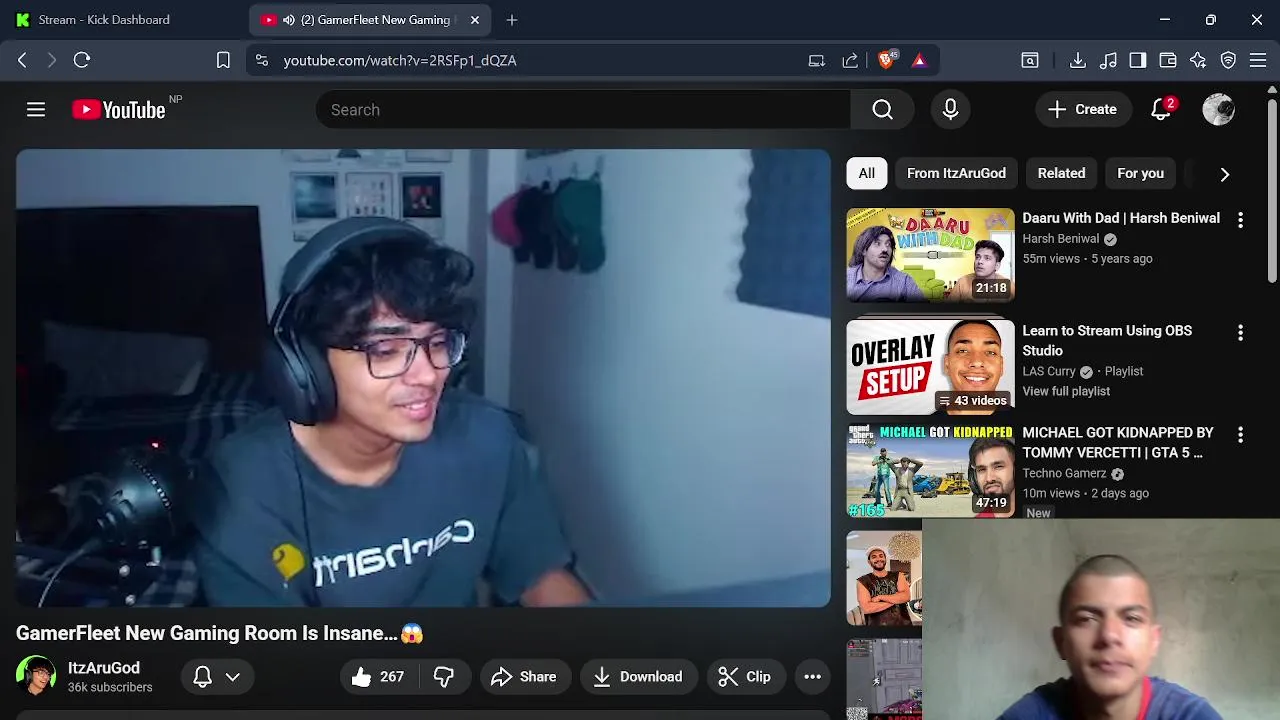View site information icon in address bar
The width and height of the screenshot is (1280, 720).
(262, 60)
